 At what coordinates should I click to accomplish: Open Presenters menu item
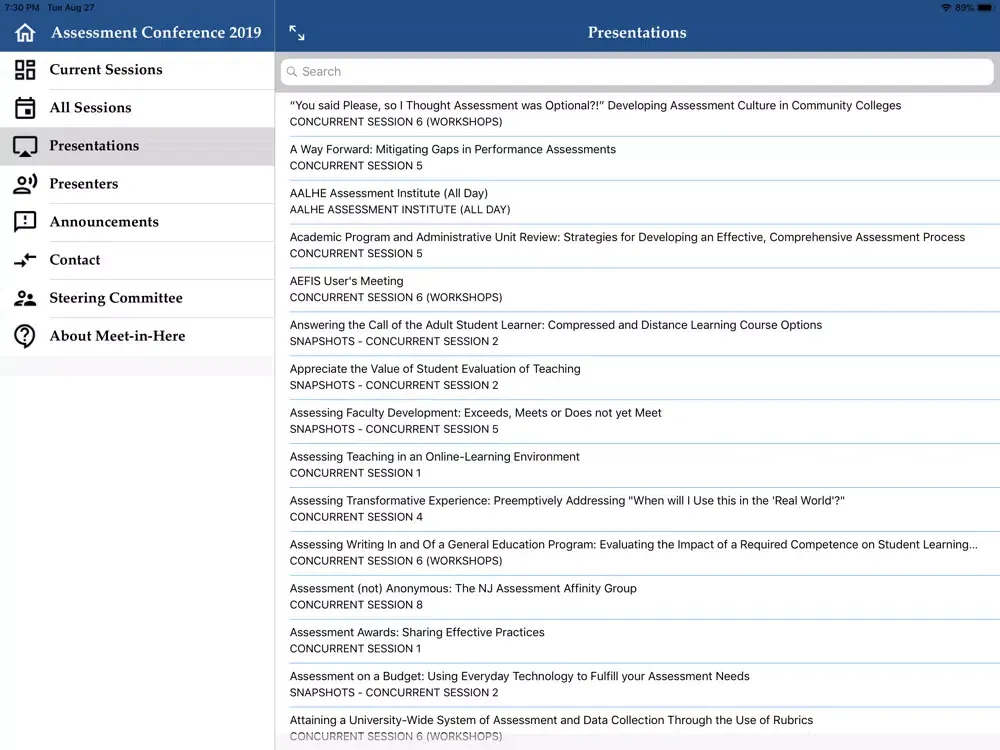pos(137,184)
